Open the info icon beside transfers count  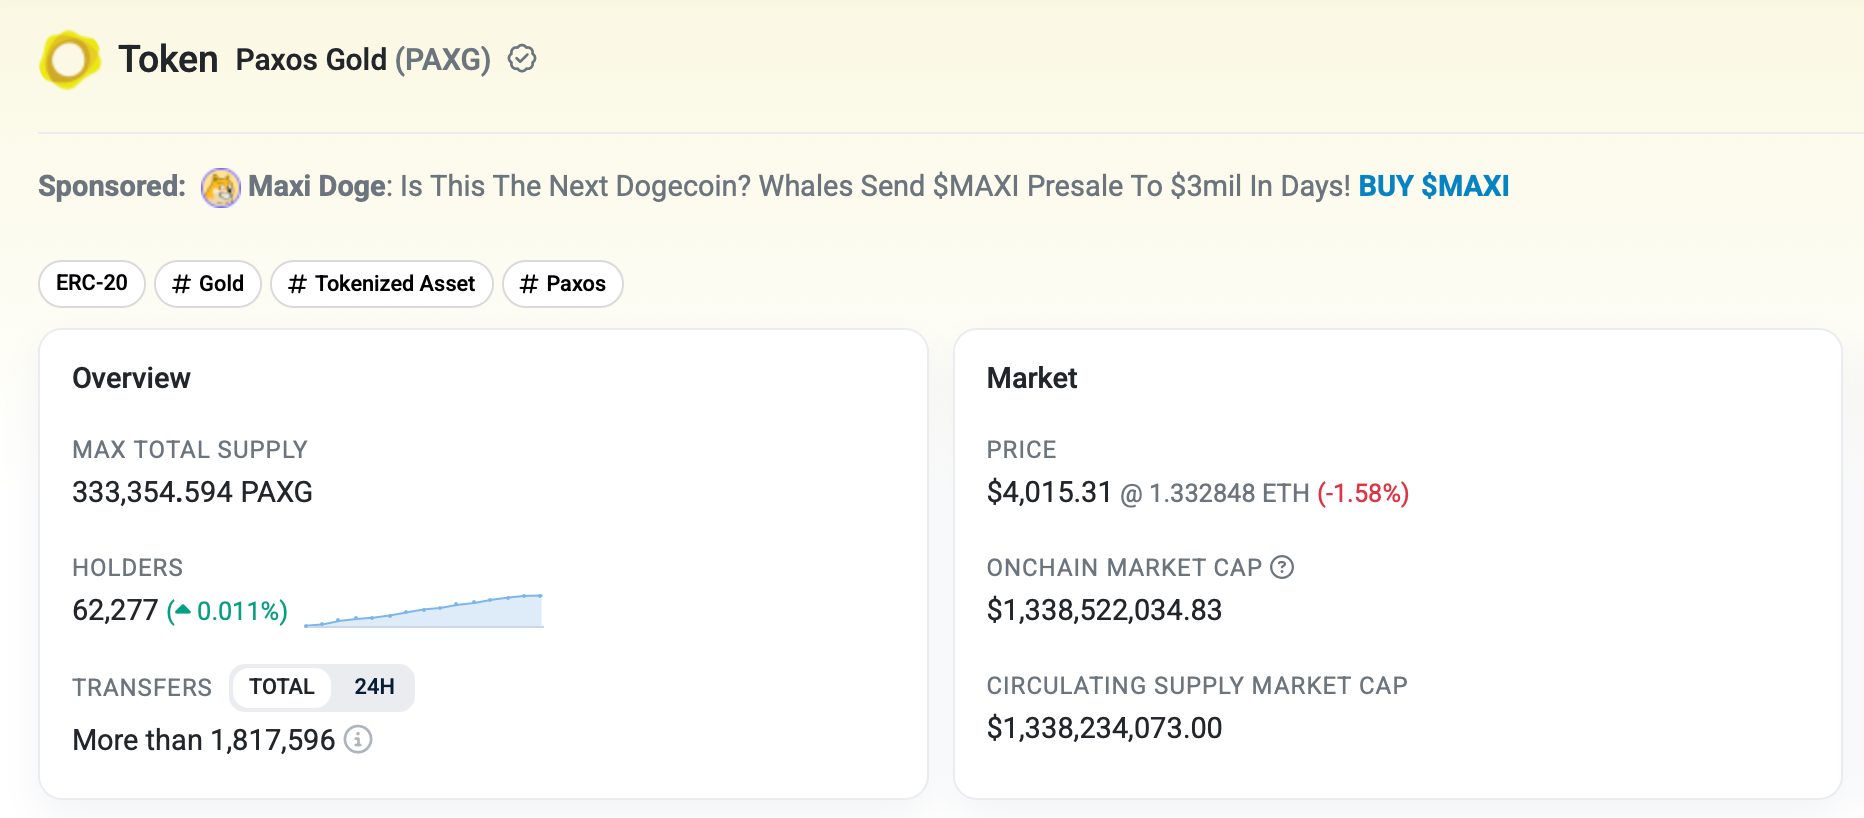[x=359, y=740]
